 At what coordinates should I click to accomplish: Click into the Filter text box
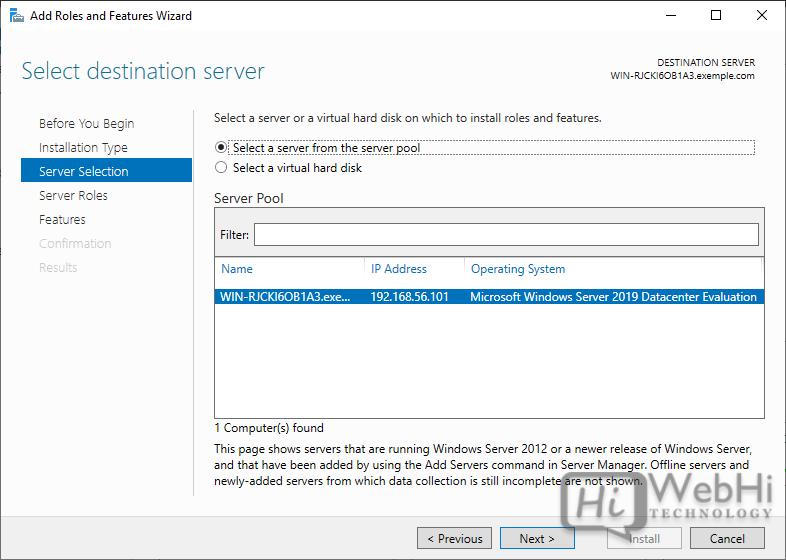coord(505,234)
